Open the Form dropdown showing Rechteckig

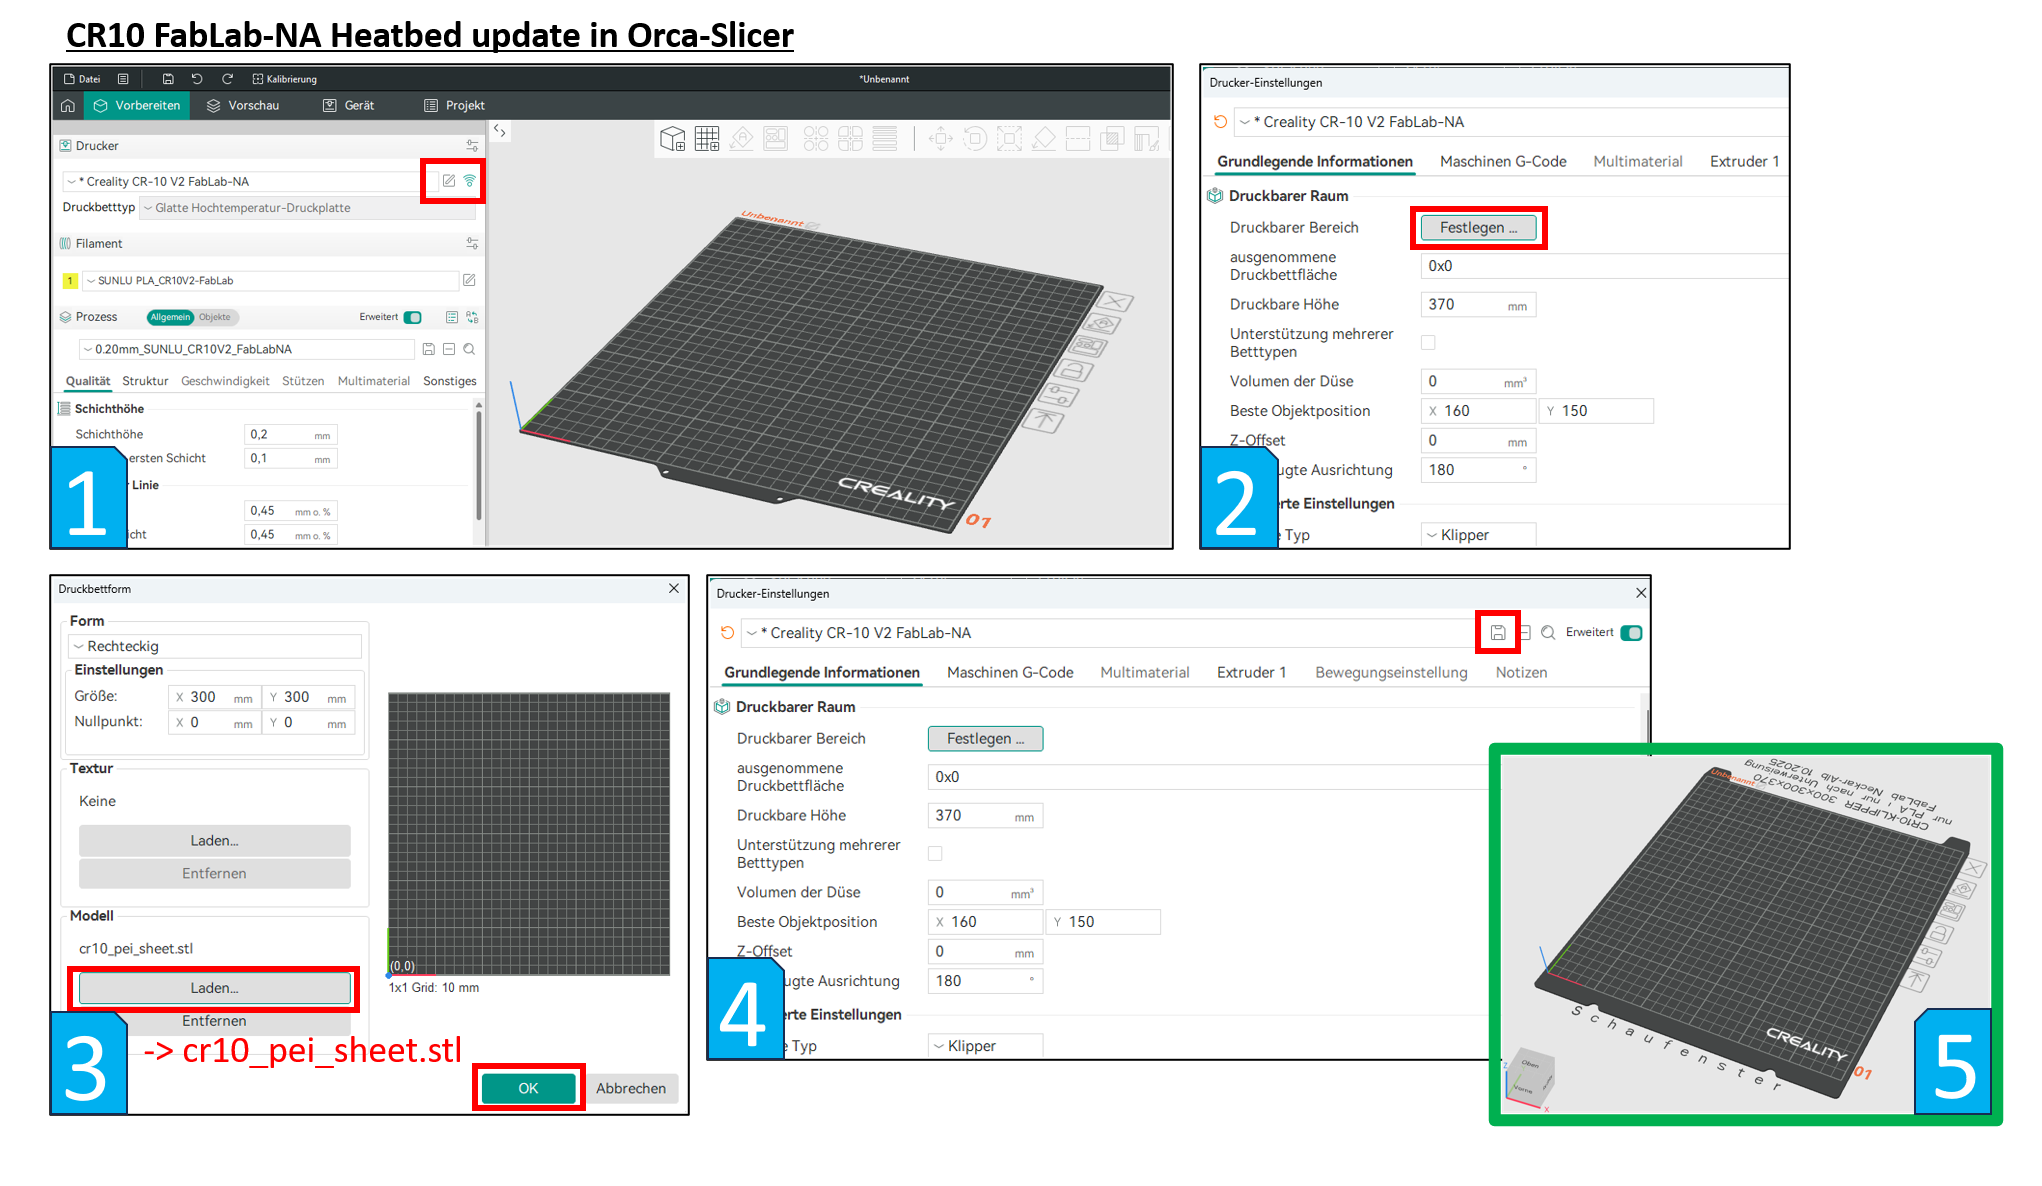tap(215, 646)
